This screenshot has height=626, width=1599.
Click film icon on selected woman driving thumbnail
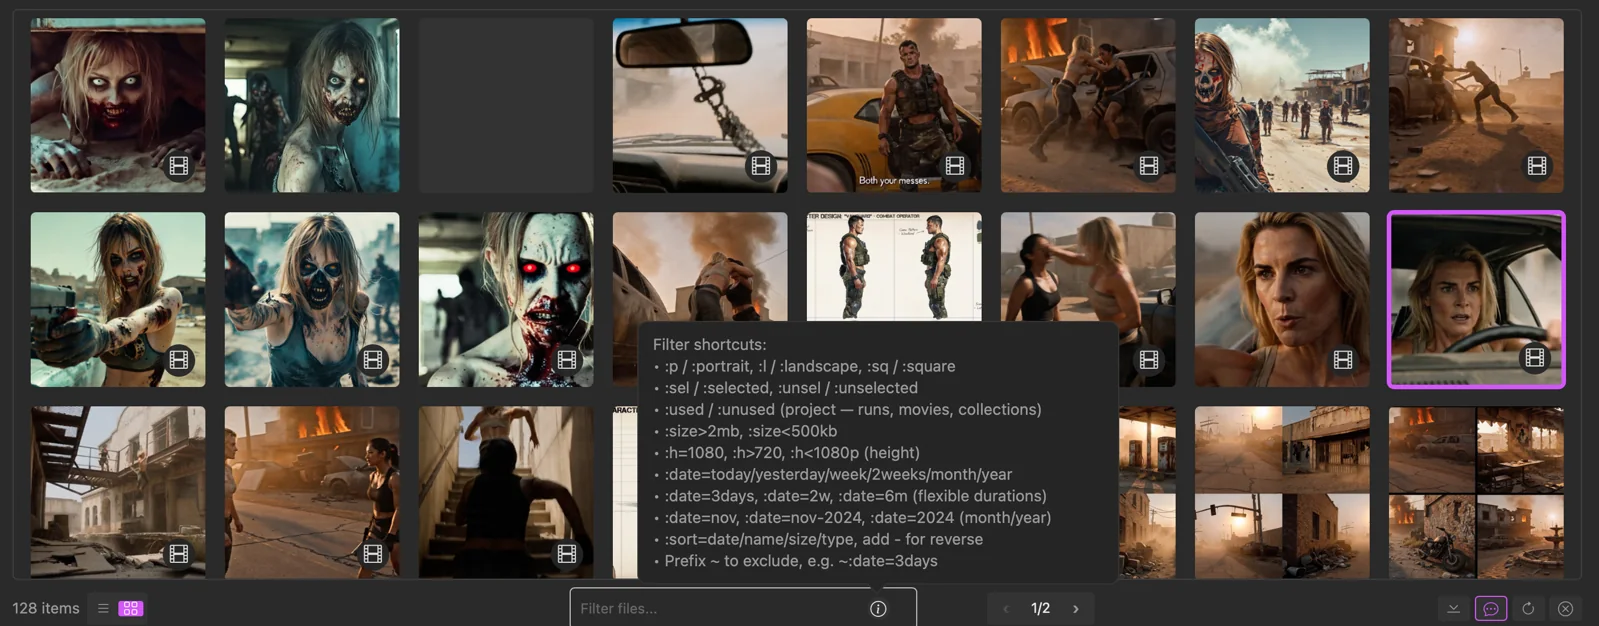coord(1535,358)
